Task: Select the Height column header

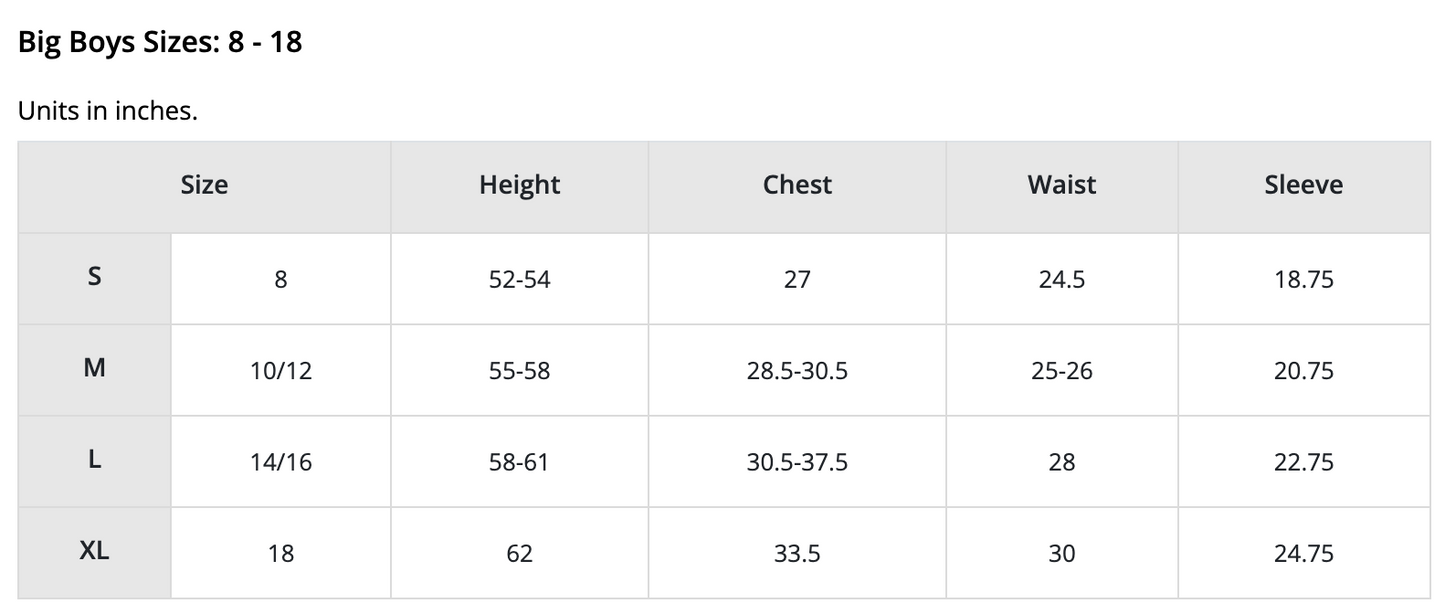Action: [519, 185]
